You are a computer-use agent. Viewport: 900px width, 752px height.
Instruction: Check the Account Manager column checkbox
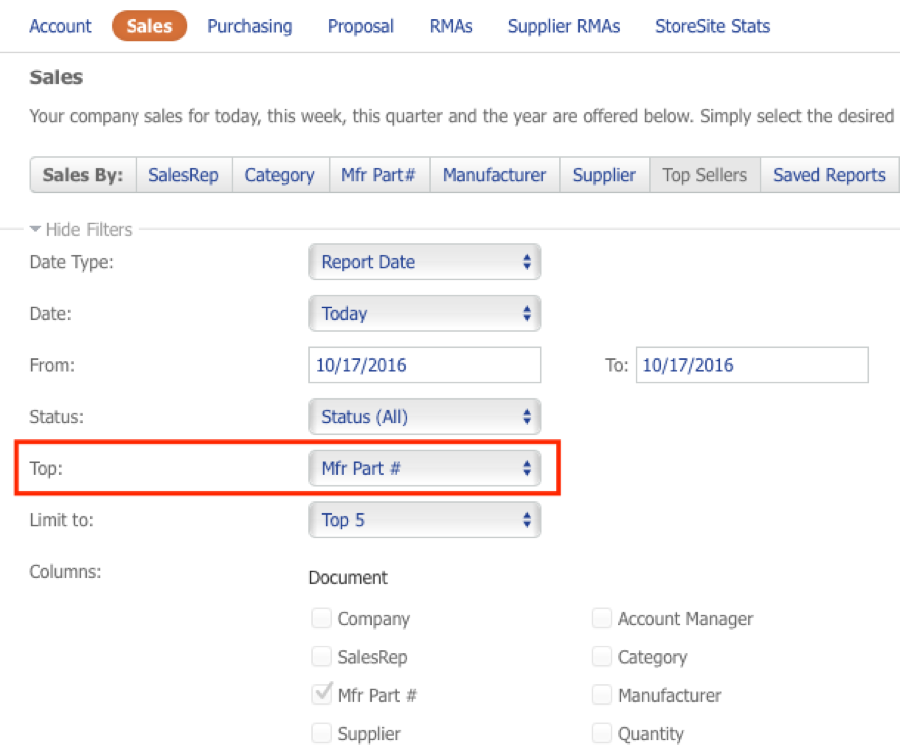click(601, 619)
